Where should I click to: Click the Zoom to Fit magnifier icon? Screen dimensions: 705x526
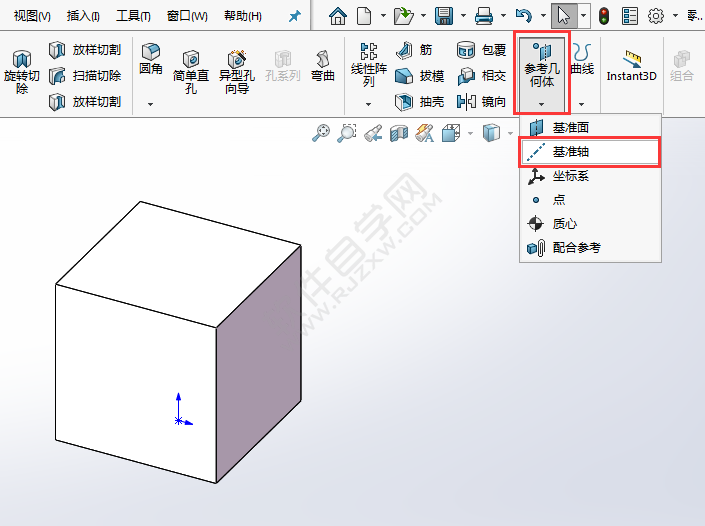click(x=321, y=134)
